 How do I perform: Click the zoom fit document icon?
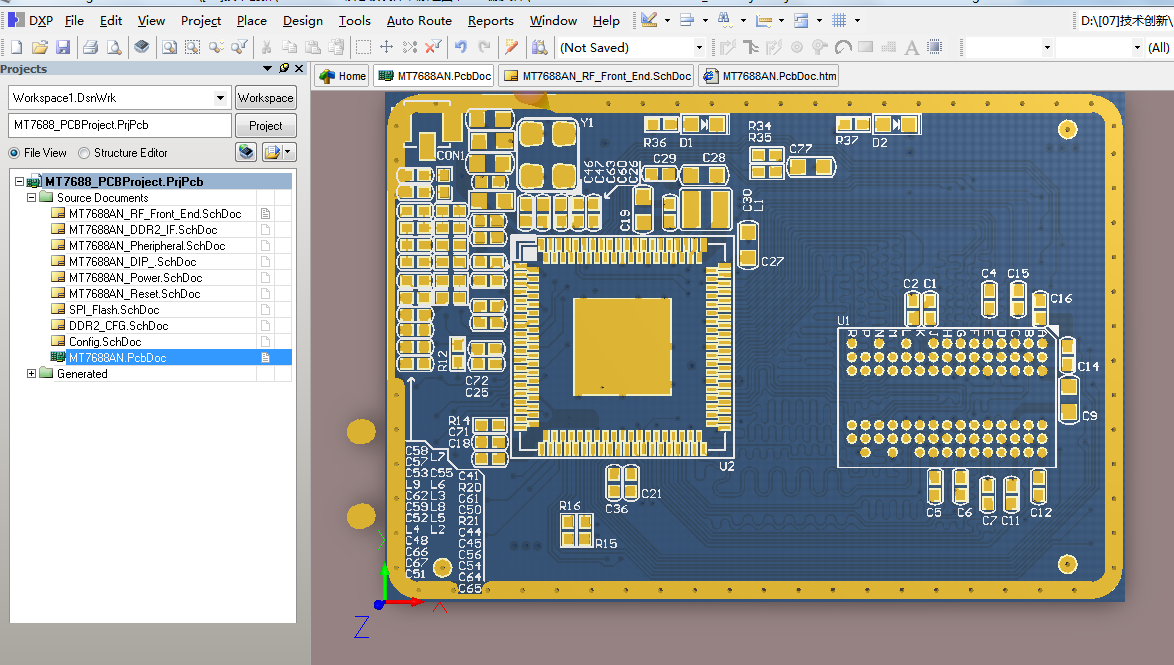pyautogui.click(x=169, y=47)
